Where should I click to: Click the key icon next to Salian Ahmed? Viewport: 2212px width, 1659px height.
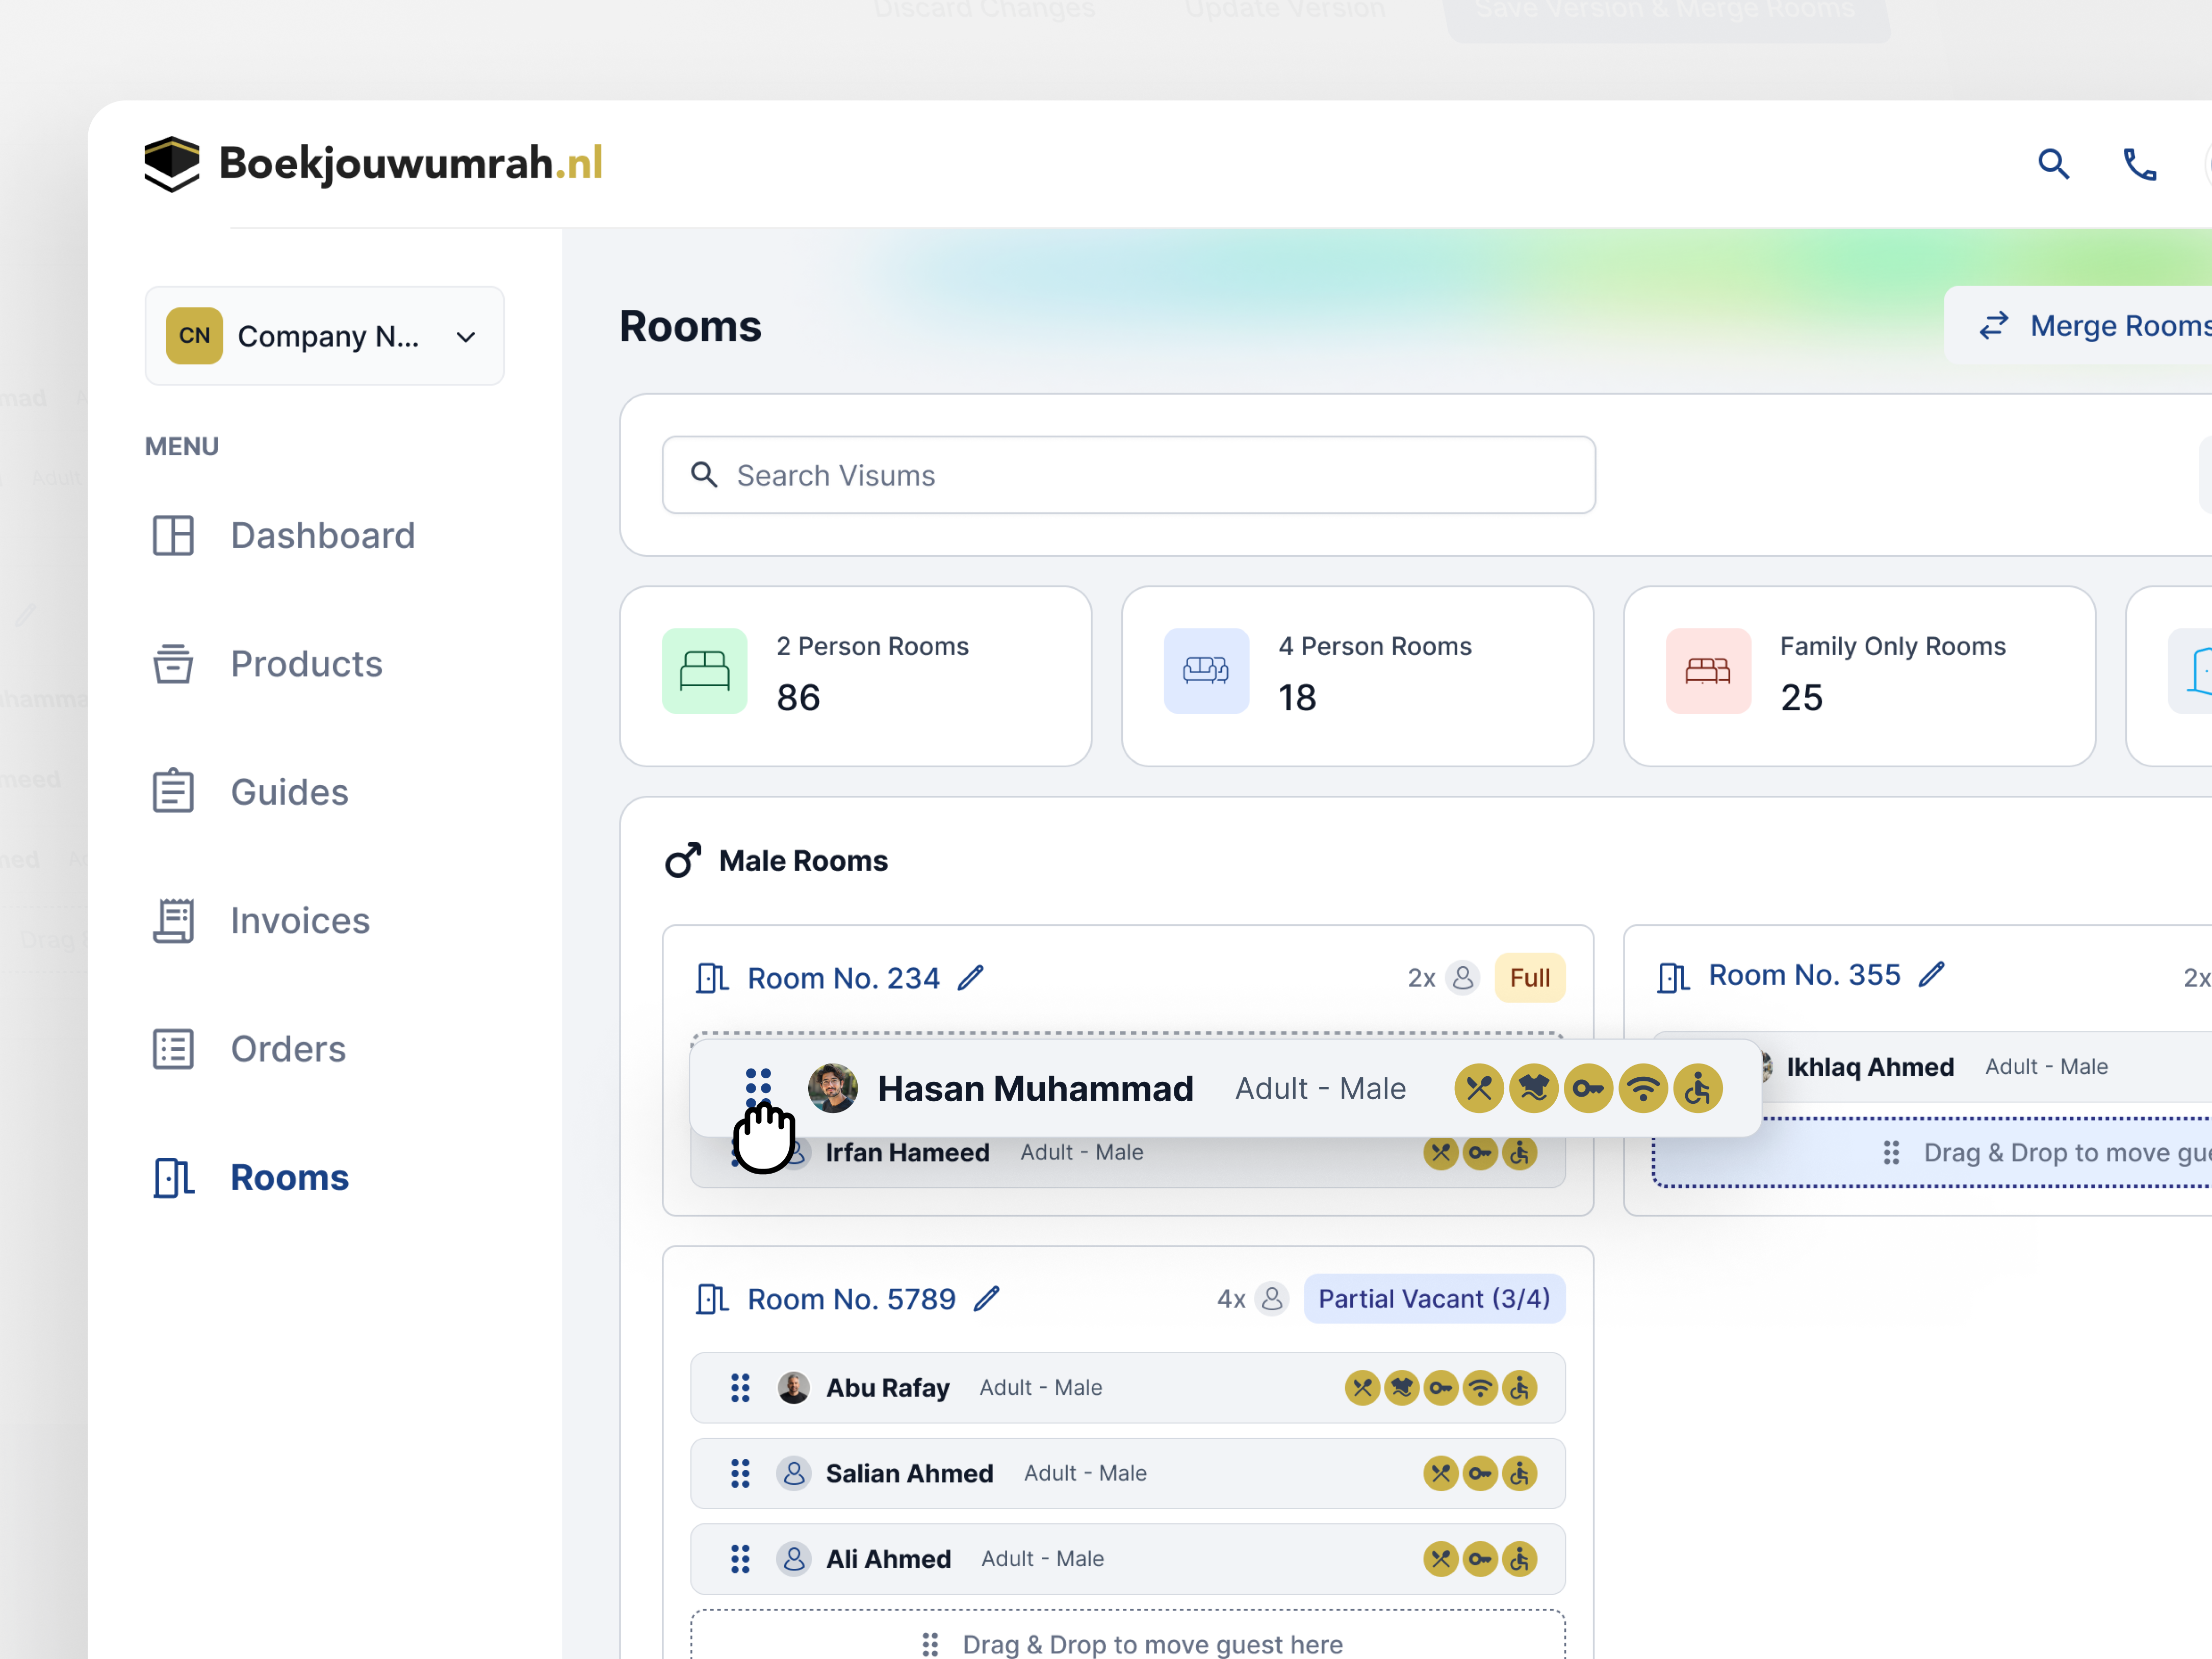click(1481, 1473)
